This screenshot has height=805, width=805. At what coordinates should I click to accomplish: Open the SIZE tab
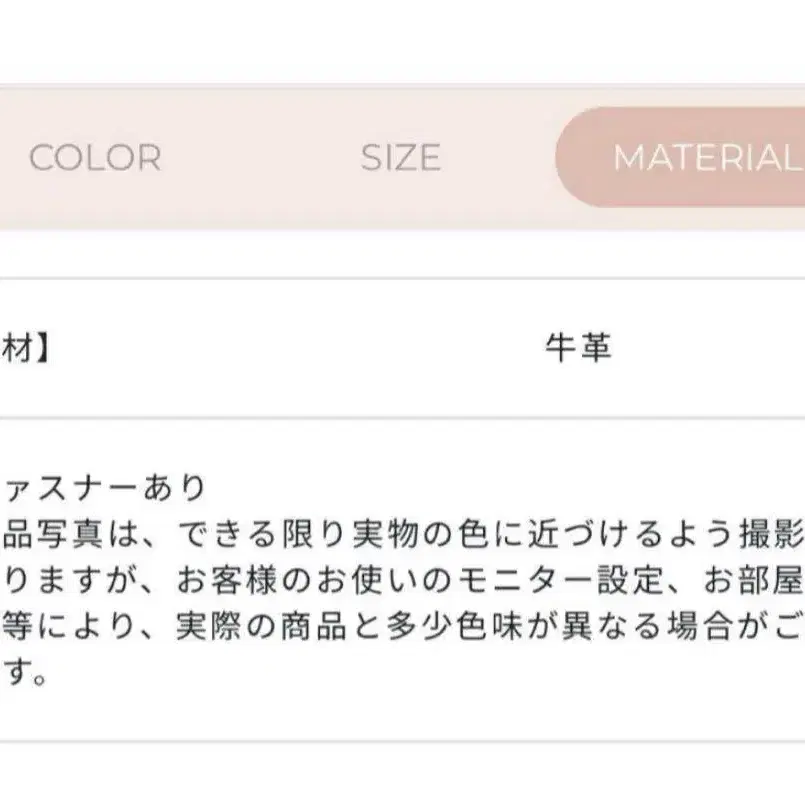(x=400, y=158)
